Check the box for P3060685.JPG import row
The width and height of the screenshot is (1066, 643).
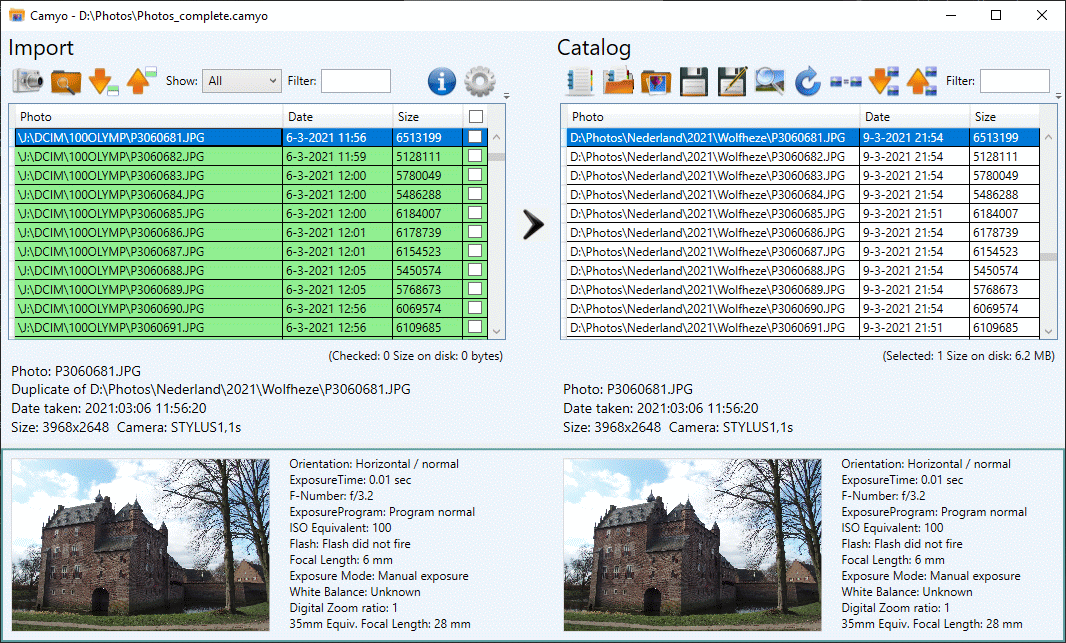(x=476, y=213)
